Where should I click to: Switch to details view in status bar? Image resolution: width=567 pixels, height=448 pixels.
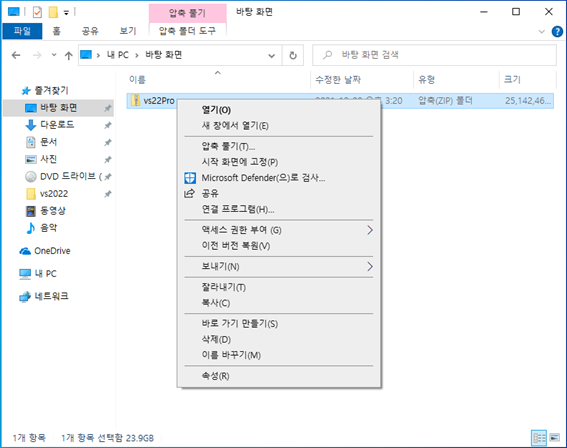539,438
